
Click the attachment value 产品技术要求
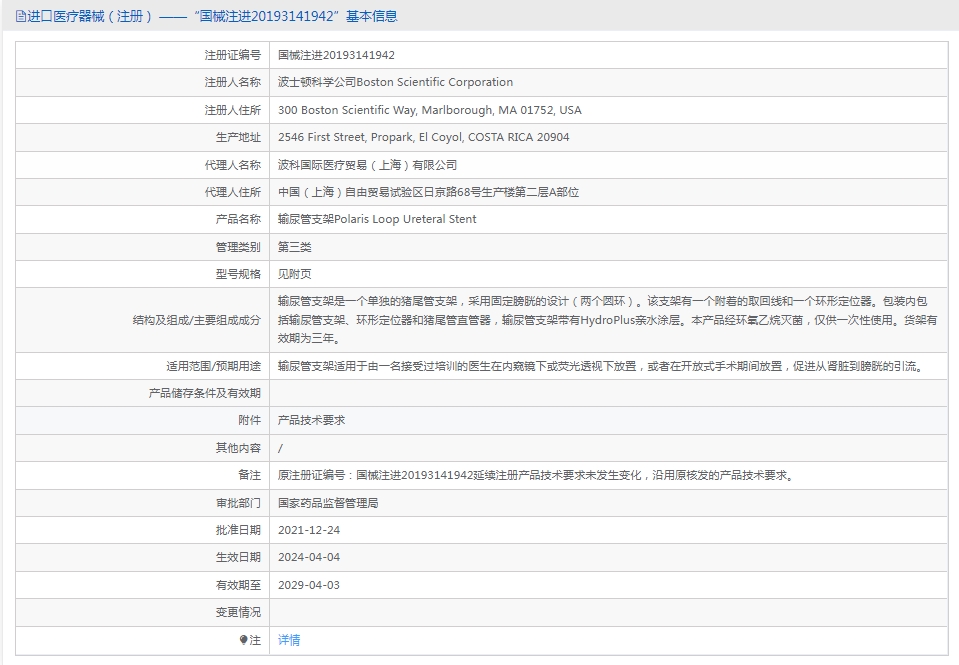(312, 421)
